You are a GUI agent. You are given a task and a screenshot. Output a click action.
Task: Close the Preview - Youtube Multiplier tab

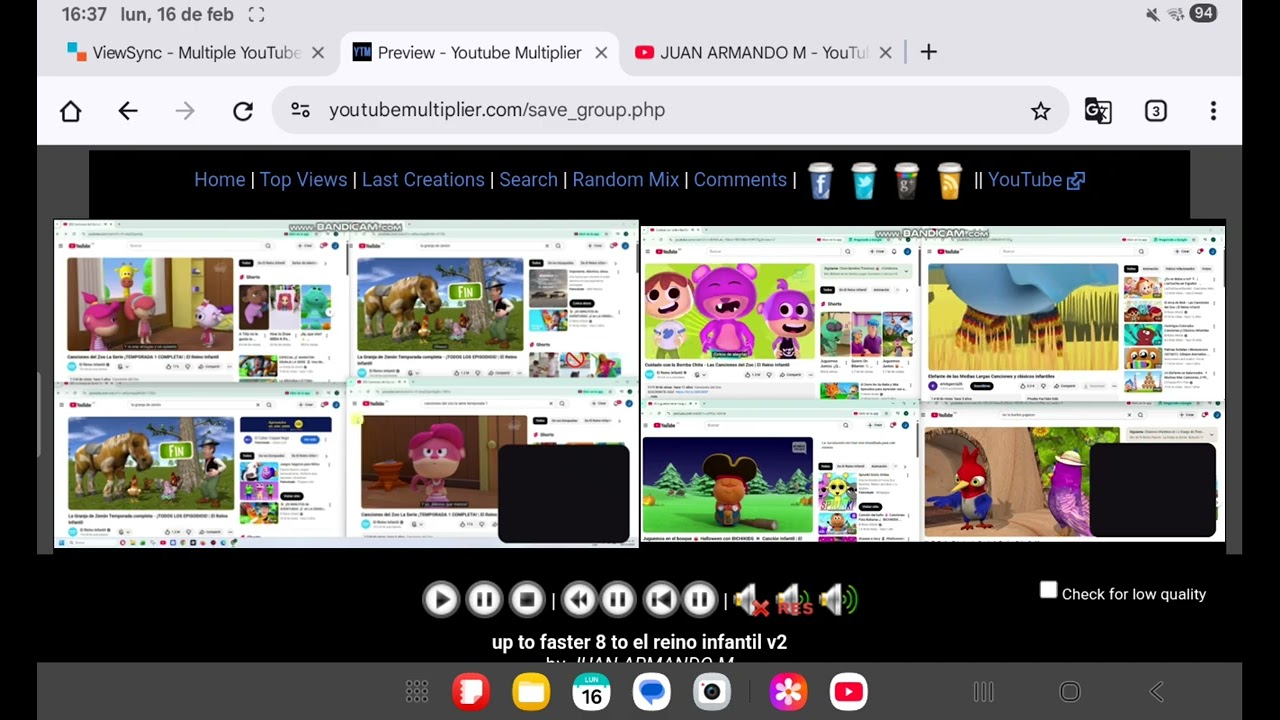pos(601,53)
